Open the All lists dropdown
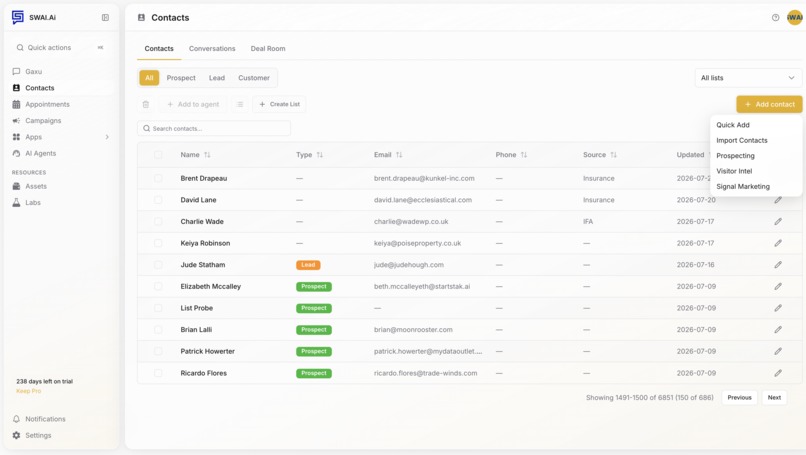 tap(748, 78)
